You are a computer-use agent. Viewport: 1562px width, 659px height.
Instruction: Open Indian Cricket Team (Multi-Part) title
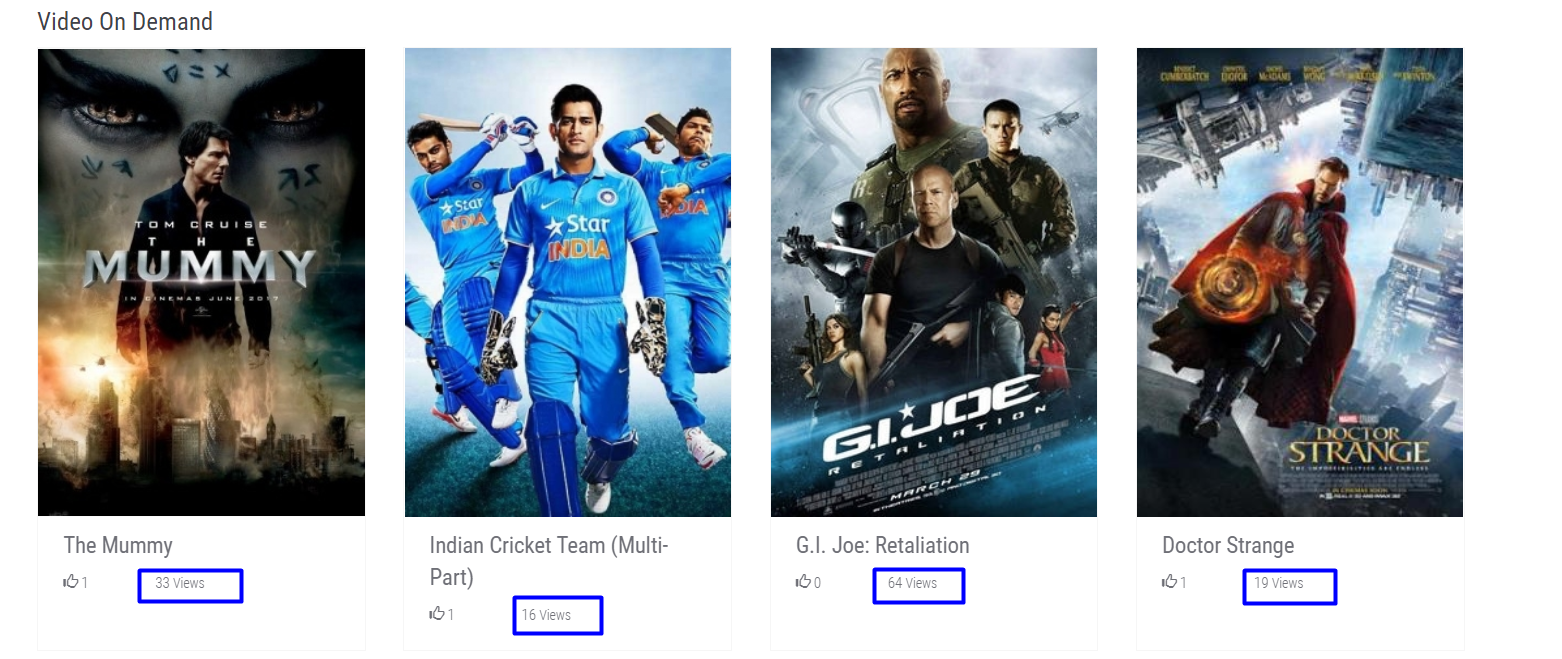(549, 561)
